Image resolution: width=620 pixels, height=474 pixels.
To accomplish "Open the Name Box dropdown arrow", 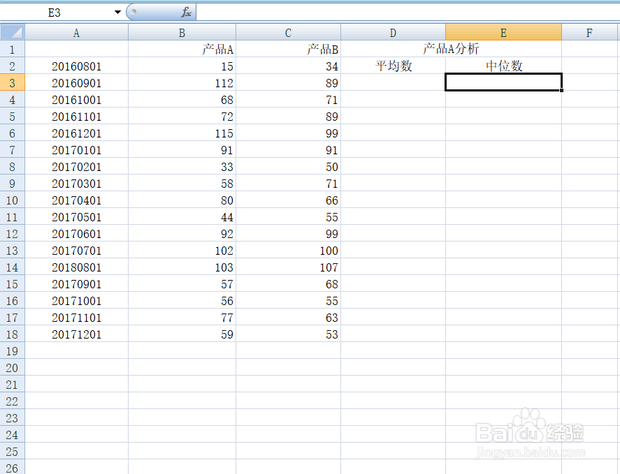I will 117,12.
